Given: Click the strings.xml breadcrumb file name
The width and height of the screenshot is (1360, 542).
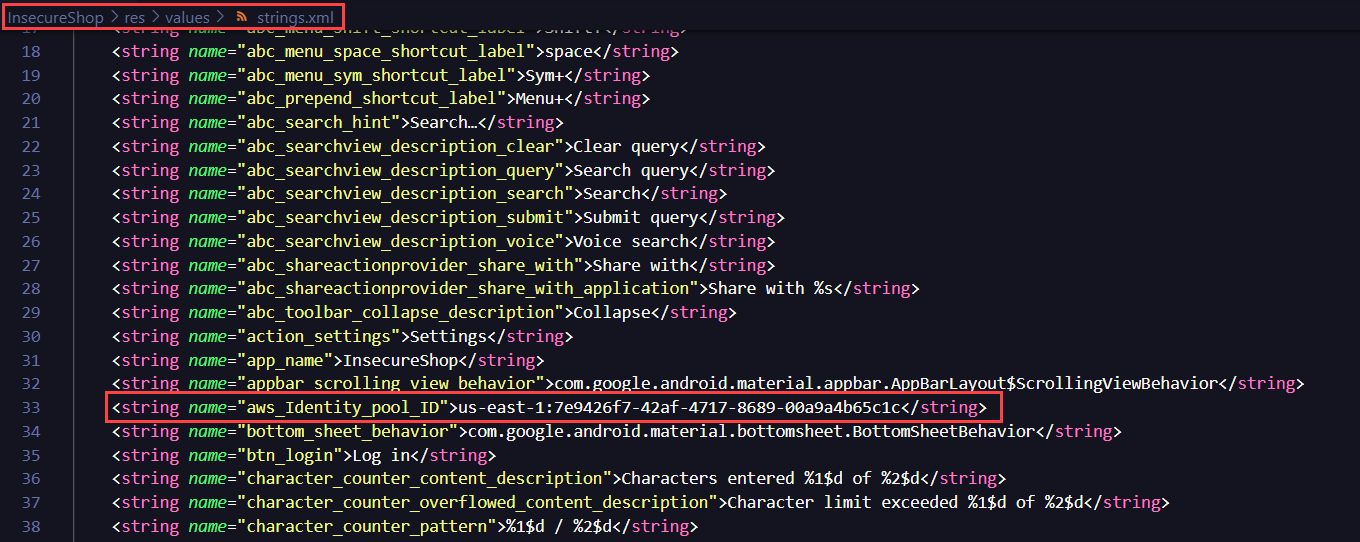Looking at the screenshot, I should (295, 18).
